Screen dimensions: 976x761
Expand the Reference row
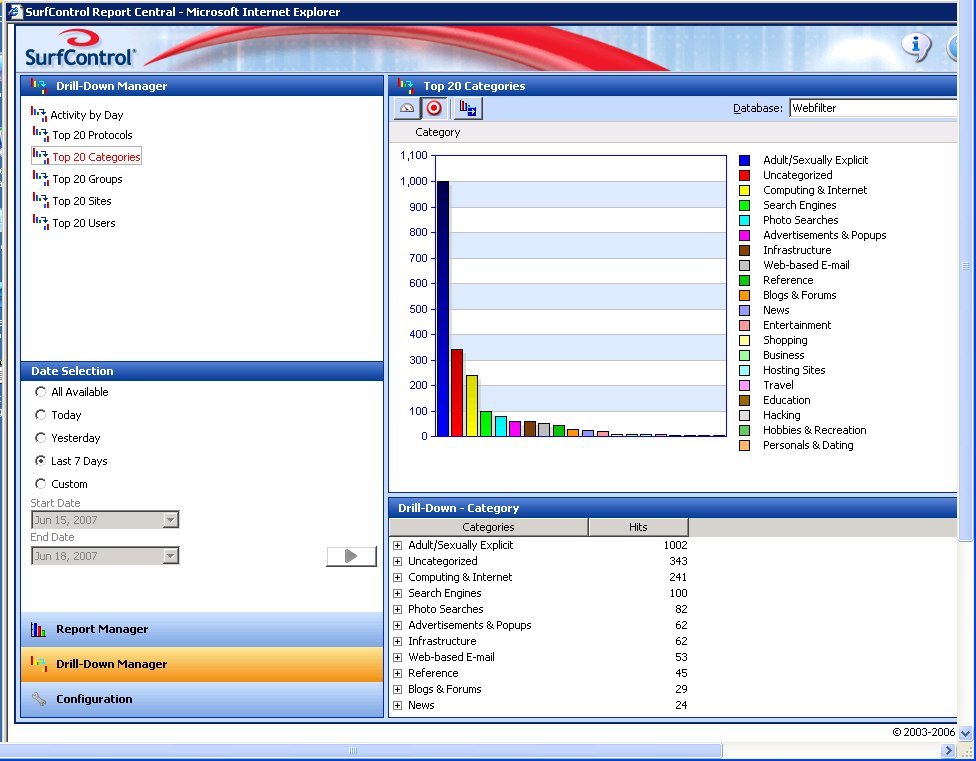(398, 673)
